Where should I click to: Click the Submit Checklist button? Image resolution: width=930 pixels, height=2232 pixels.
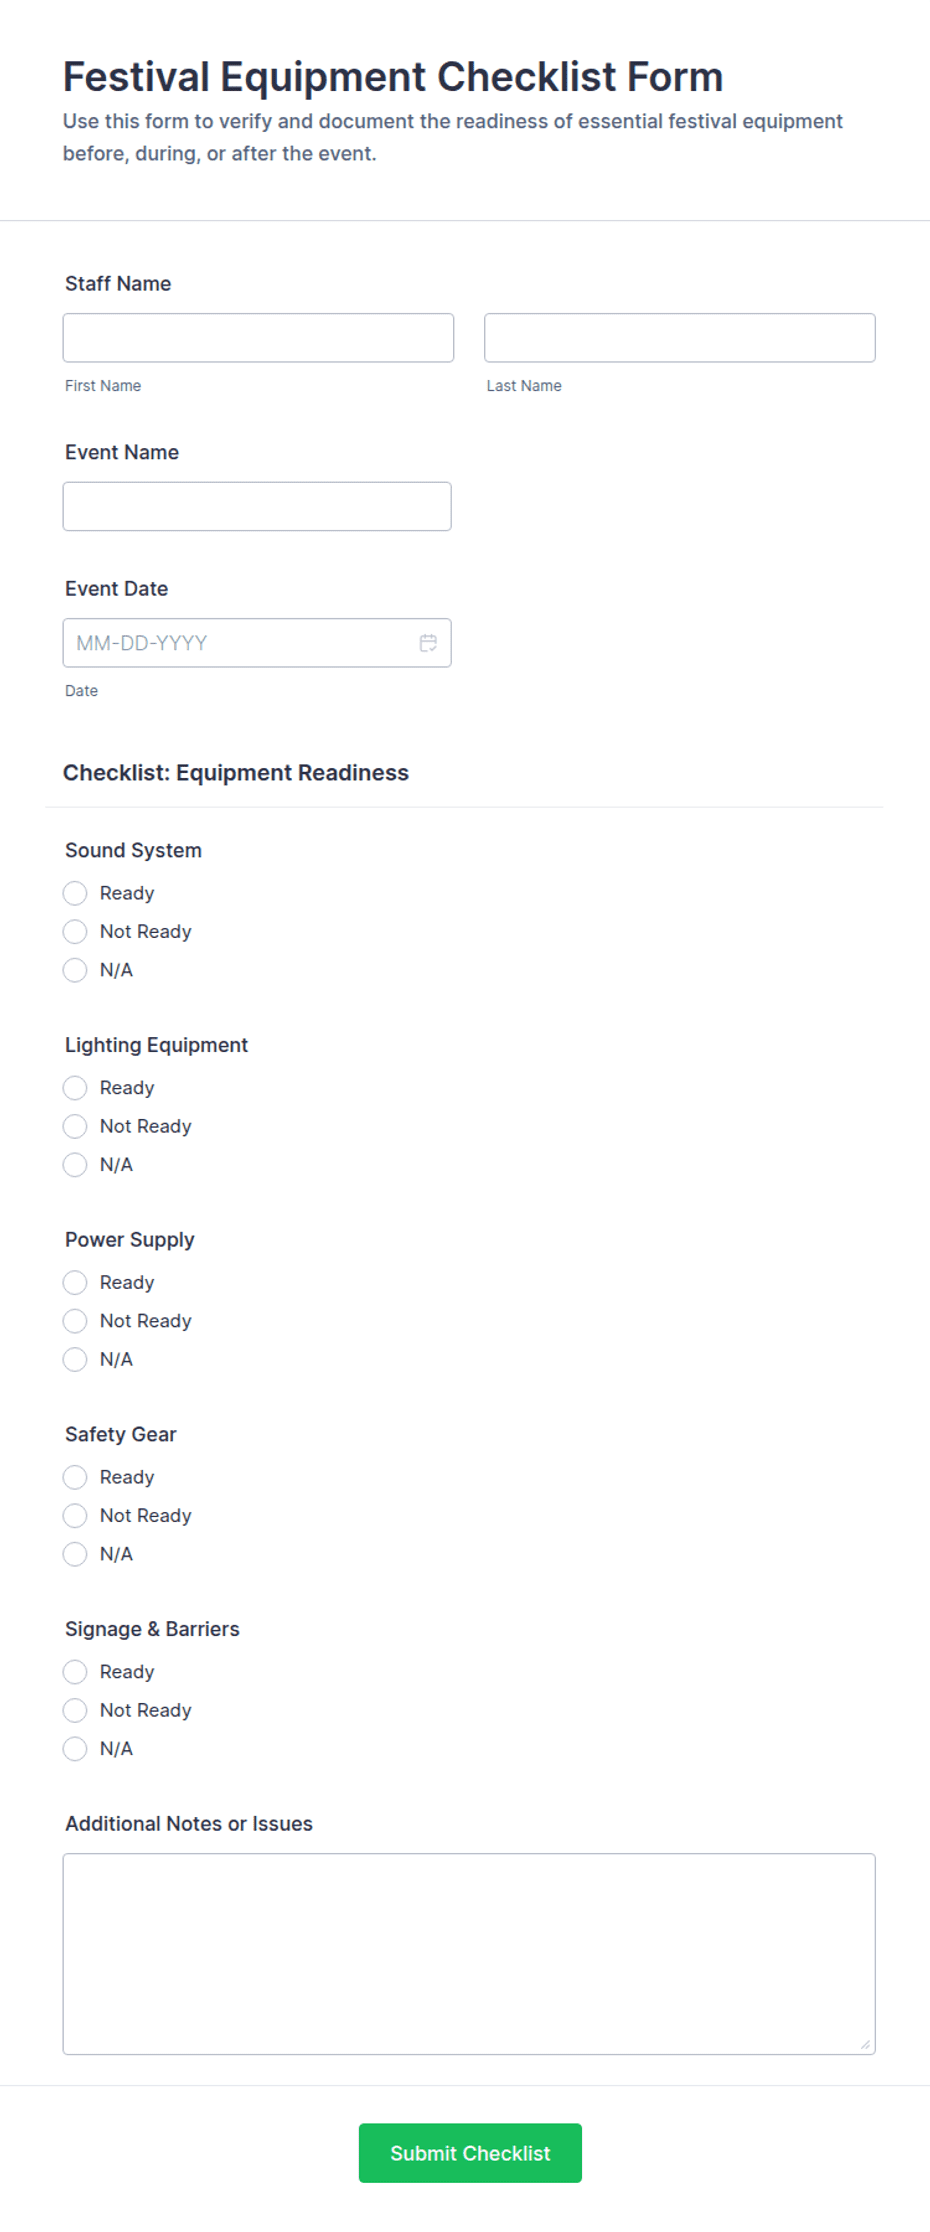click(x=470, y=2153)
